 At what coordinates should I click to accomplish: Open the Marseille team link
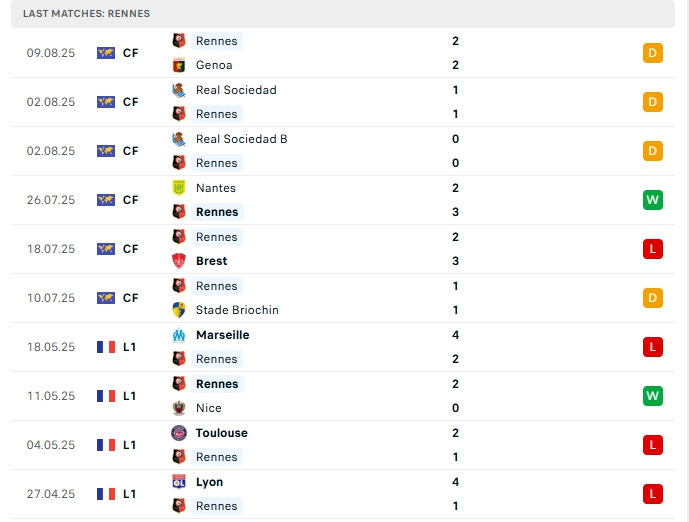click(x=223, y=335)
